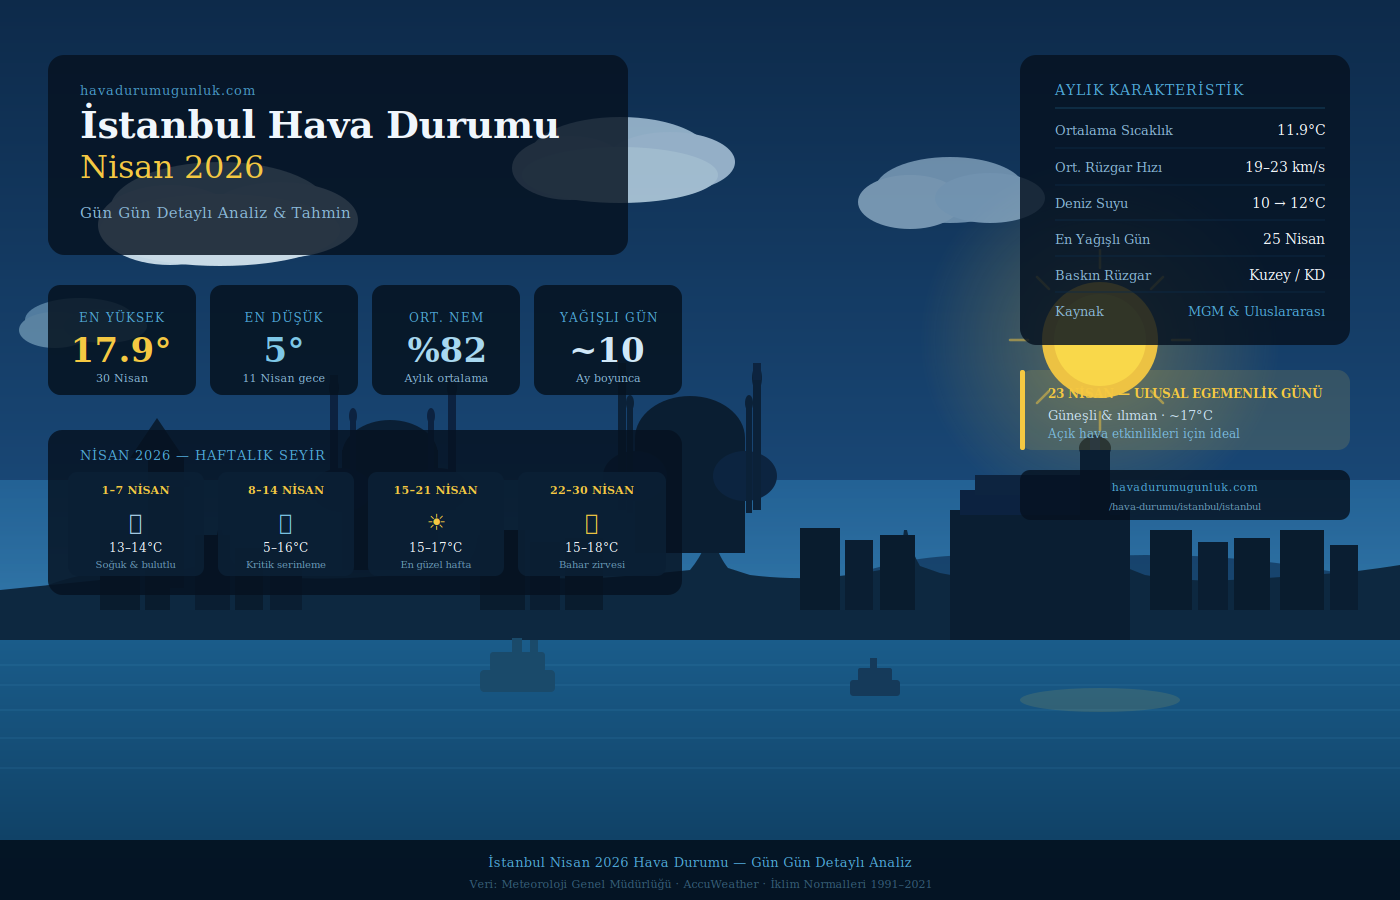Select the sun icon for 15-21 Nisan week

click(436, 521)
